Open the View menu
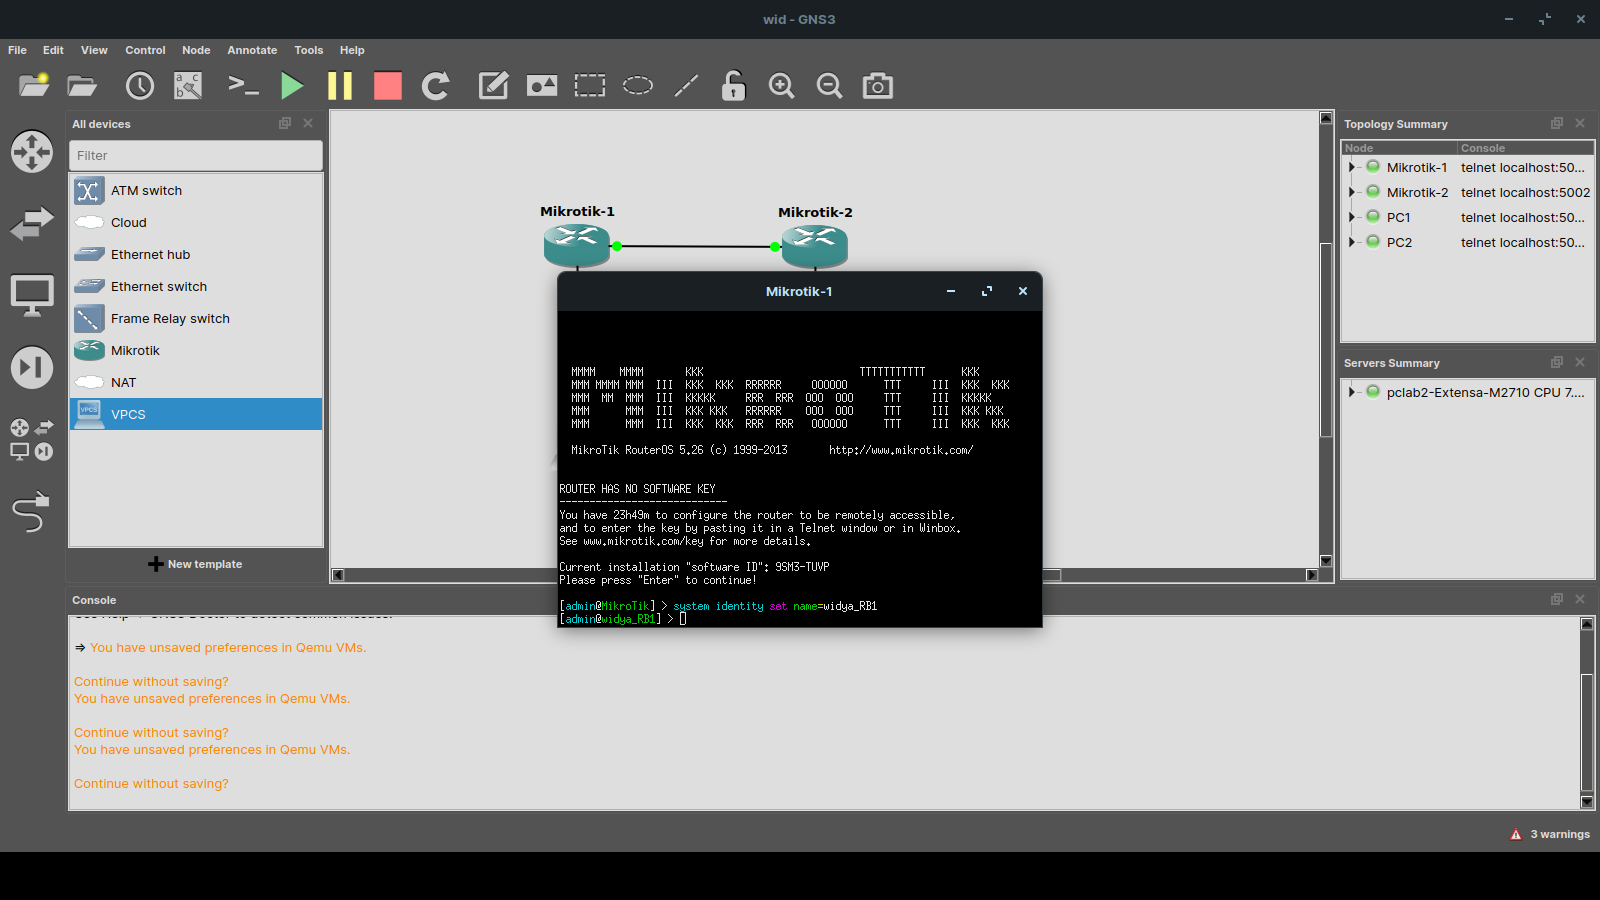 click(x=94, y=50)
